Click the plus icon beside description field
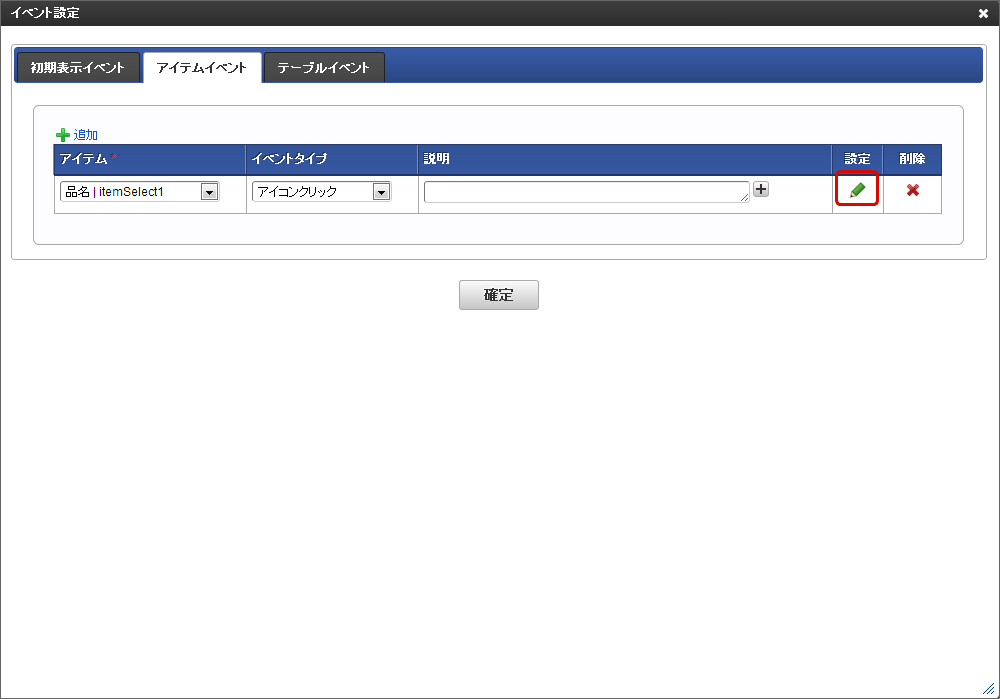The width and height of the screenshot is (1000, 699). pyautogui.click(x=761, y=189)
